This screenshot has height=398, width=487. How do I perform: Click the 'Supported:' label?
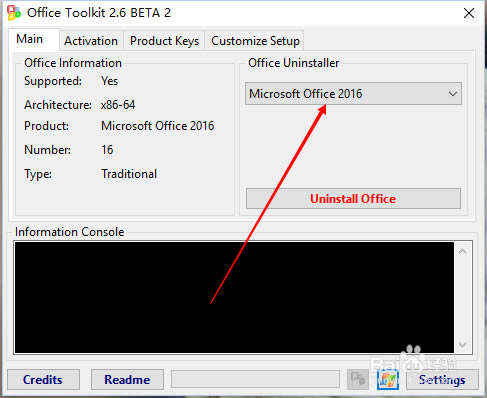click(53, 81)
